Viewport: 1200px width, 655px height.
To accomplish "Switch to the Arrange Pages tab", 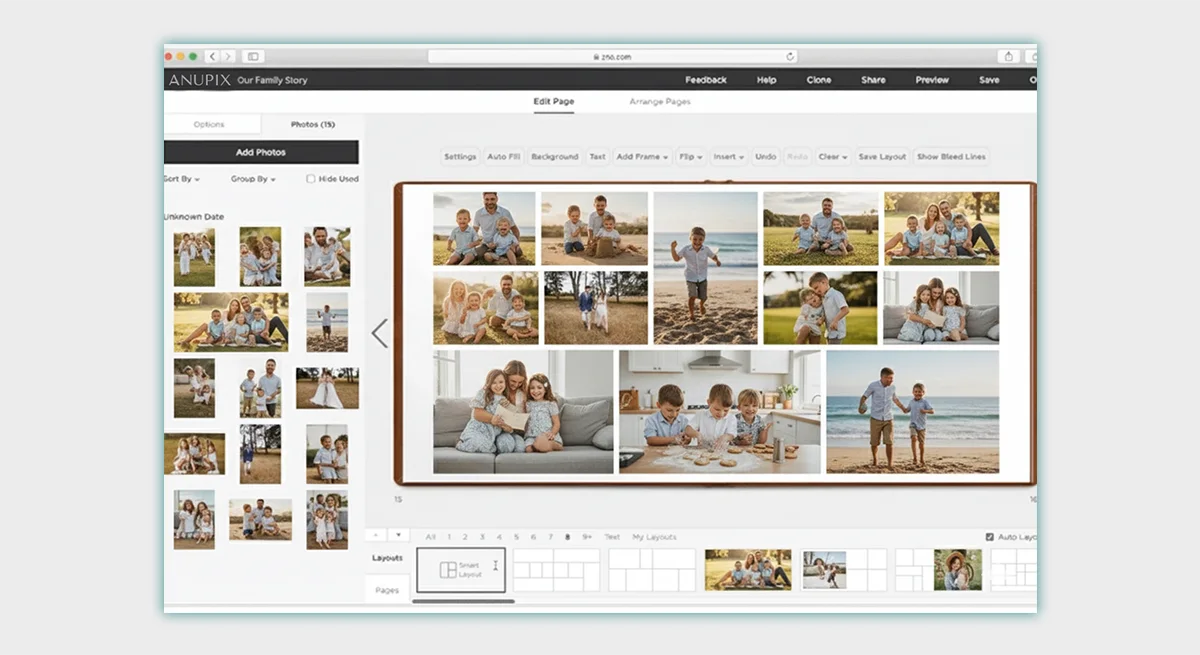I will click(x=659, y=102).
